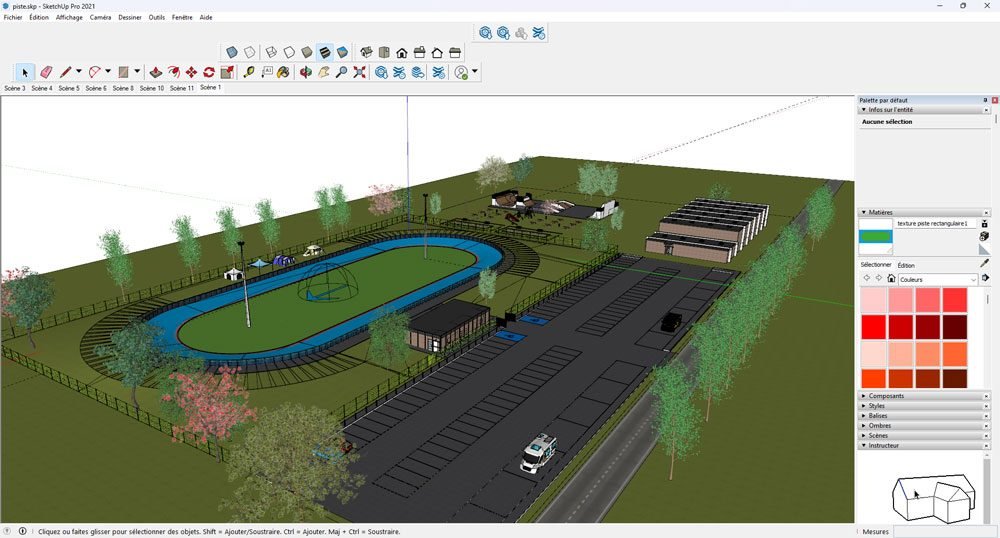Collapse the Matières panel
Image resolution: width=1000 pixels, height=538 pixels.
864,212
